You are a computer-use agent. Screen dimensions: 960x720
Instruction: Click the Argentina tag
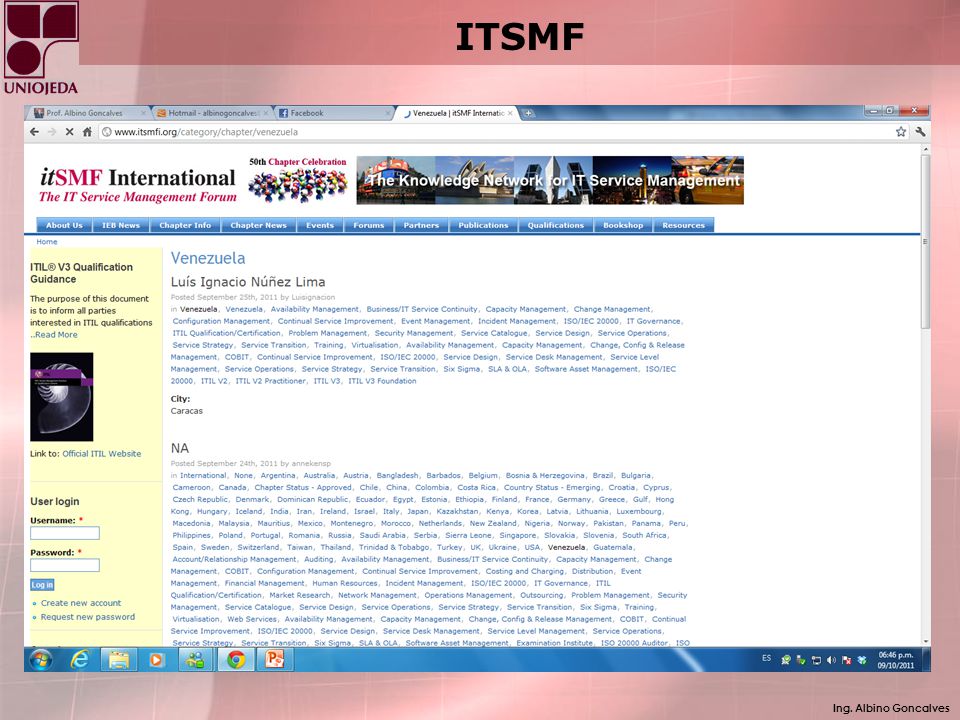pyautogui.click(x=278, y=476)
